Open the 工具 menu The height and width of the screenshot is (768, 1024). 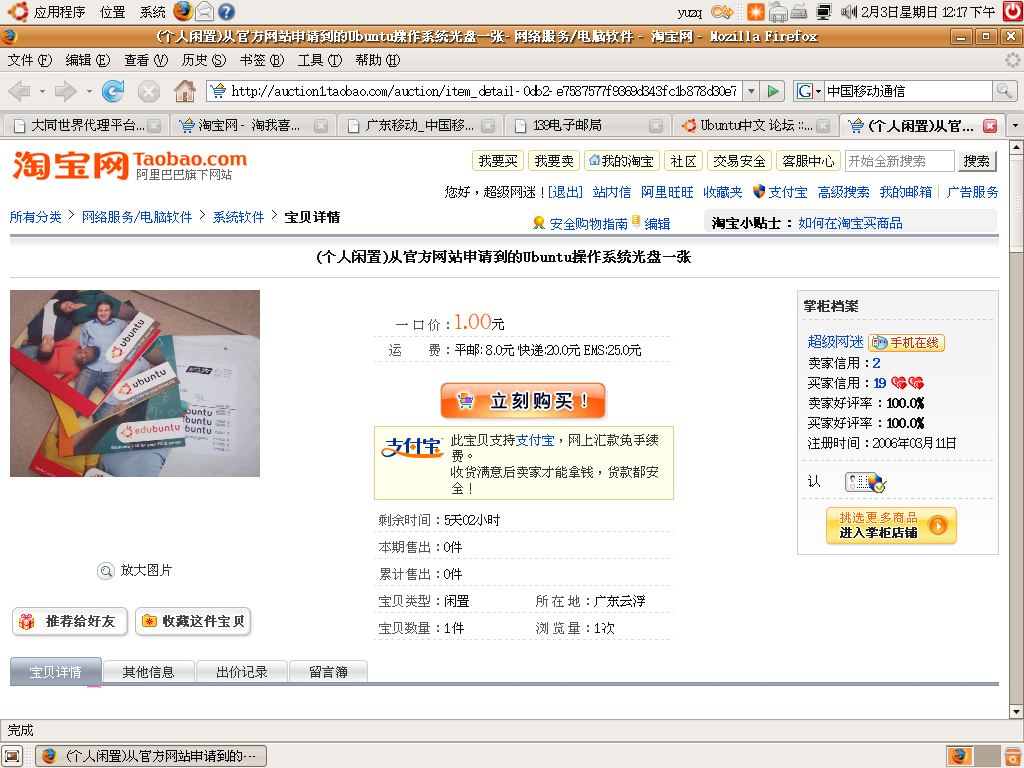point(320,60)
